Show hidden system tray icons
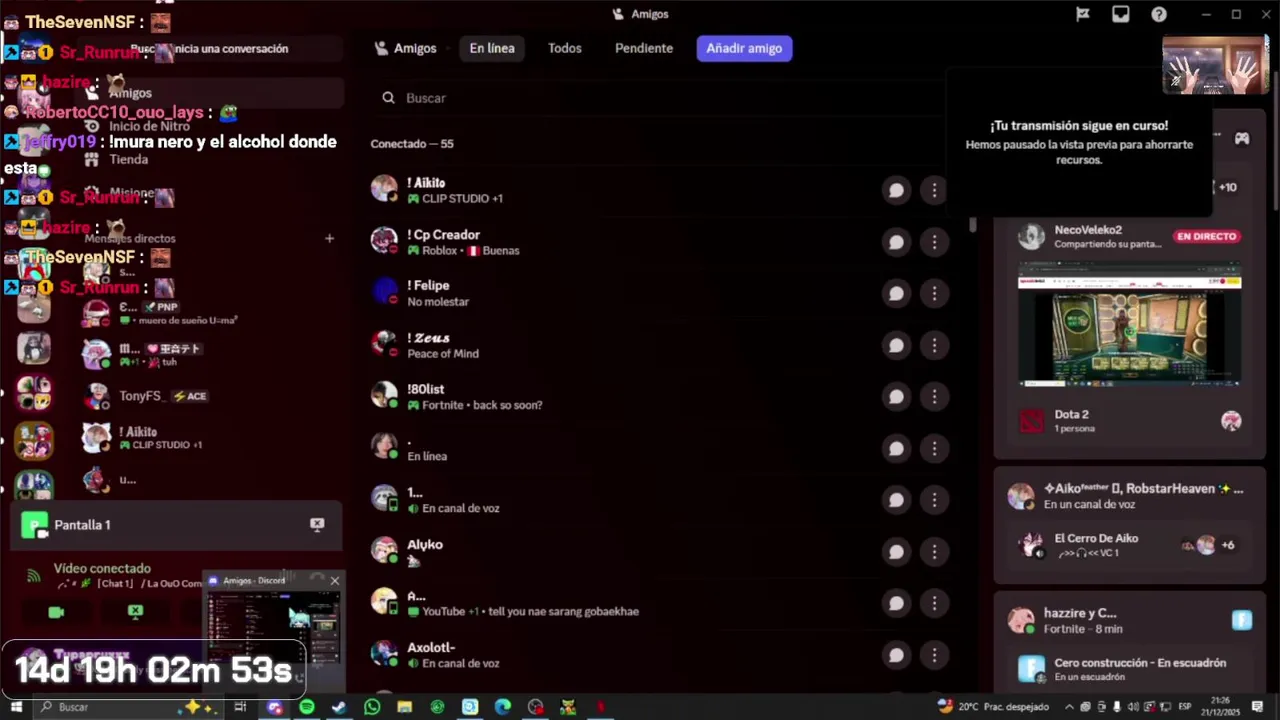Image resolution: width=1280 pixels, height=720 pixels. pyautogui.click(x=1069, y=707)
